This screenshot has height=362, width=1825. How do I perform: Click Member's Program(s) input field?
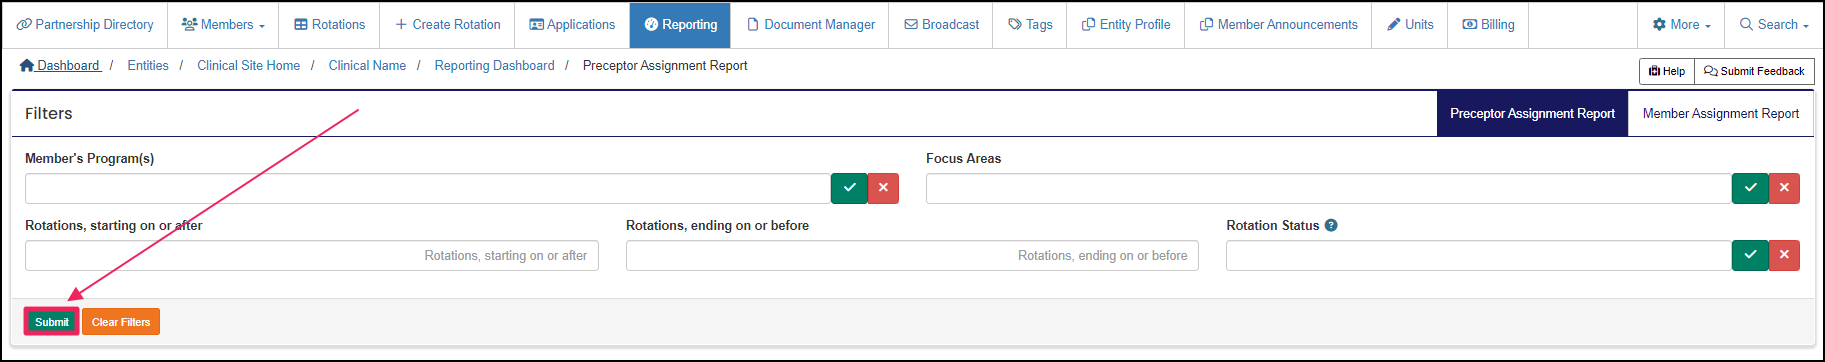pyautogui.click(x=428, y=188)
